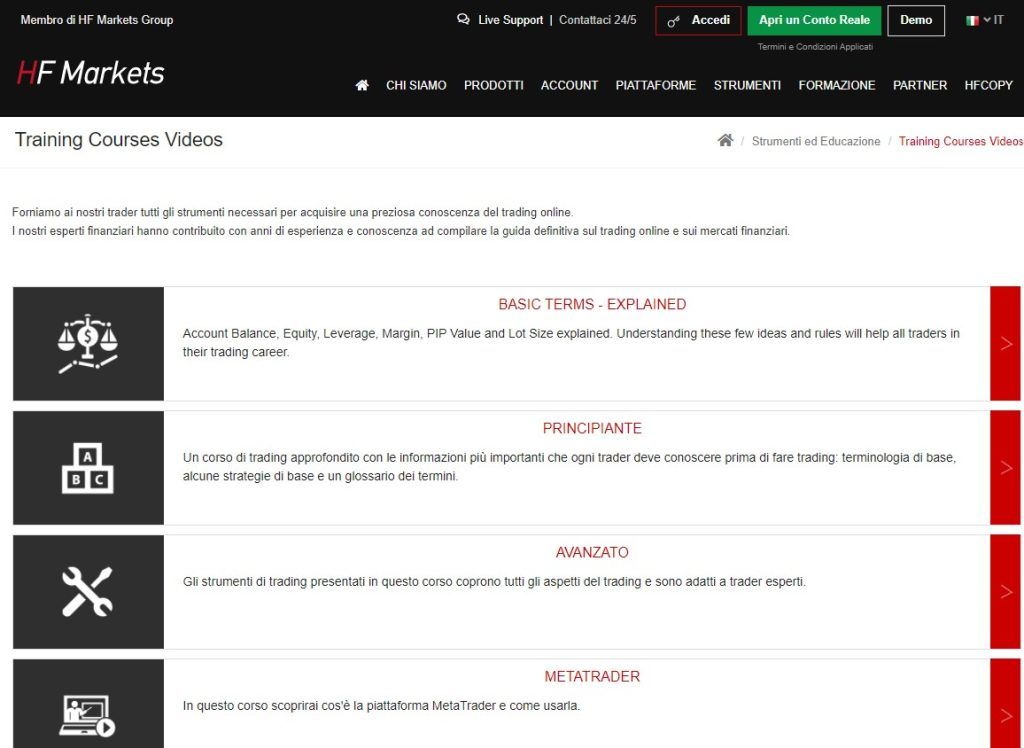Click the Basic Terms description paragraph

click(571, 343)
